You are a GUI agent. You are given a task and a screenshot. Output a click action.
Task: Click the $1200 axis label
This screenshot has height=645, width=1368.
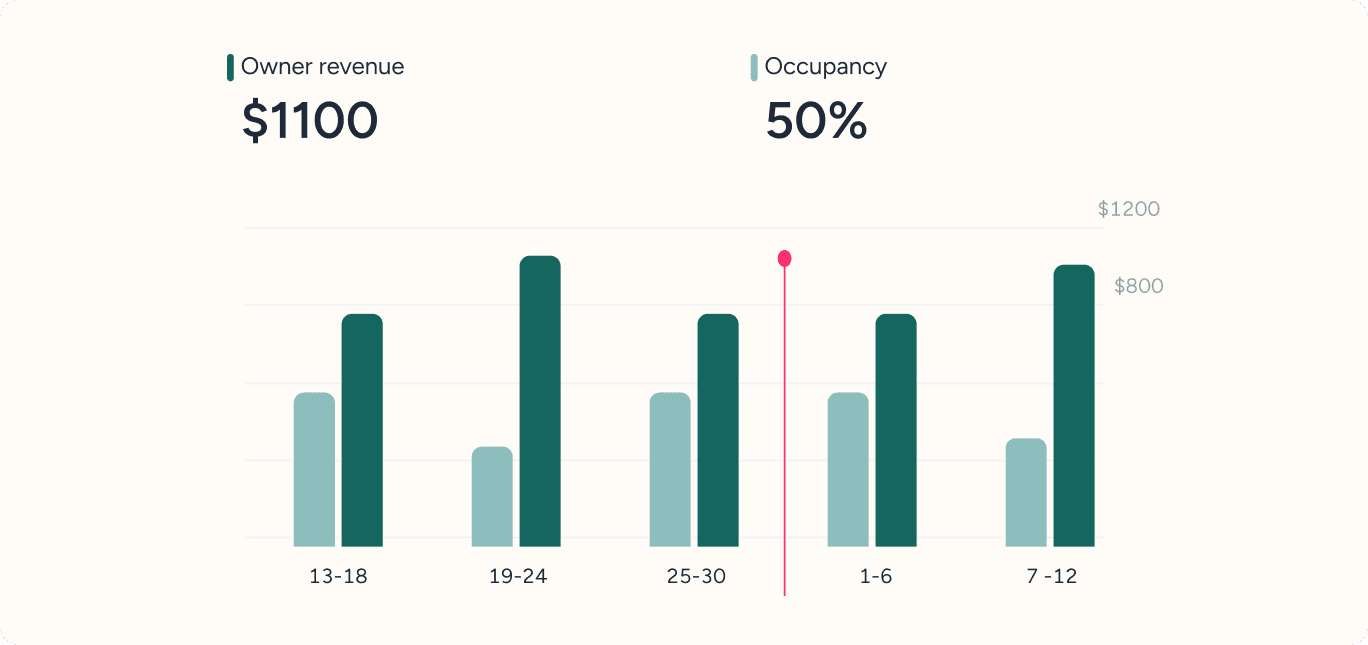point(1129,209)
